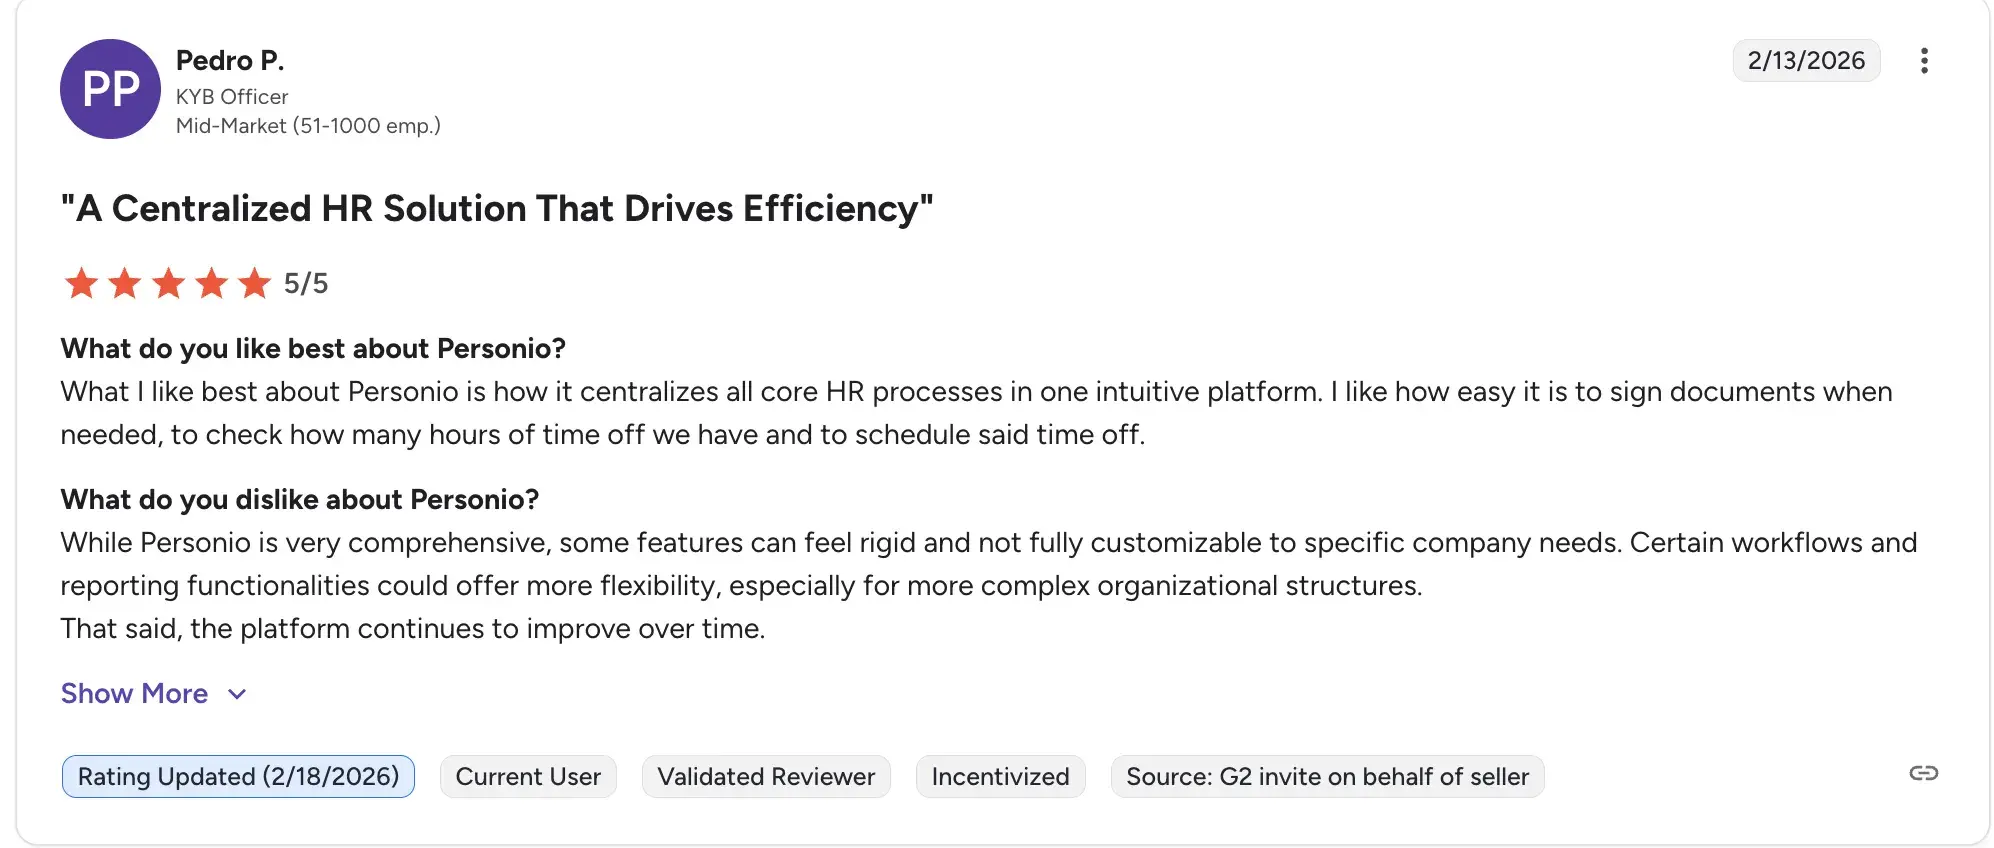This screenshot has width=1994, height=848.
Task: Click the third rating star
Action: click(x=168, y=283)
